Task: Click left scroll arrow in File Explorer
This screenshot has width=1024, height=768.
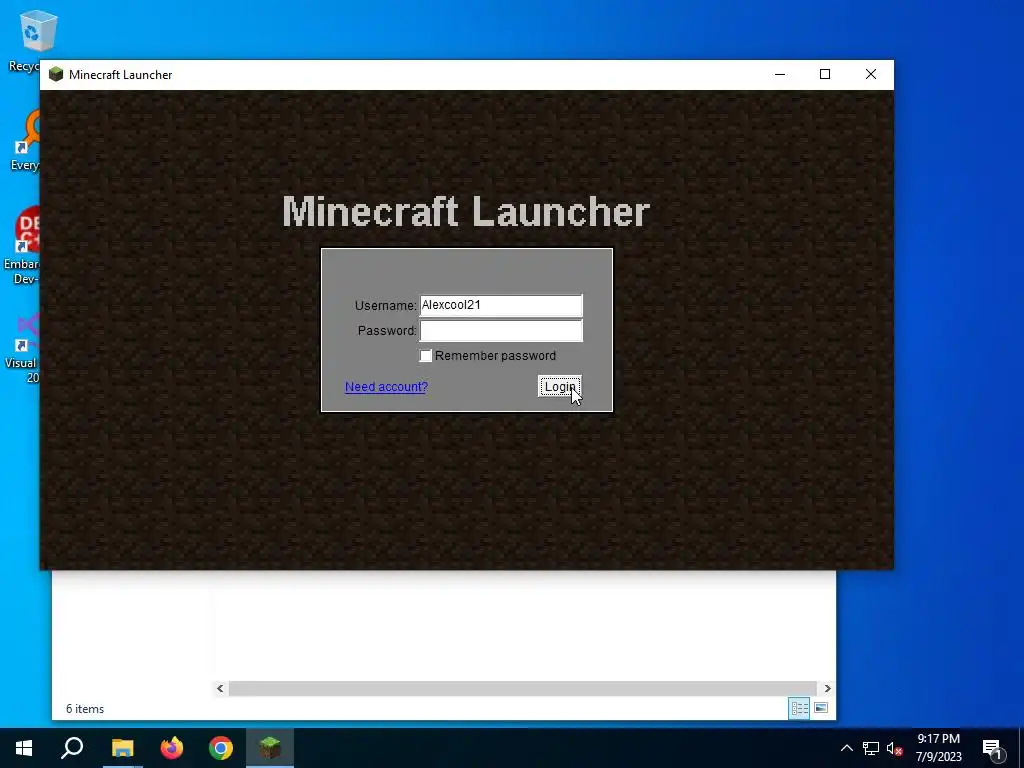Action: (x=220, y=688)
